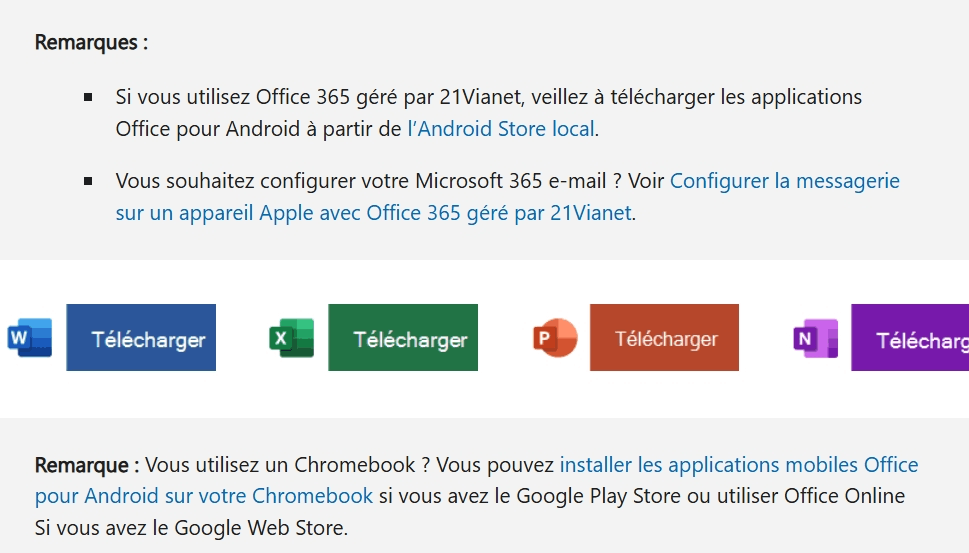This screenshot has height=553, width=969.
Task: Click the Office Online text
Action: [x=844, y=496]
